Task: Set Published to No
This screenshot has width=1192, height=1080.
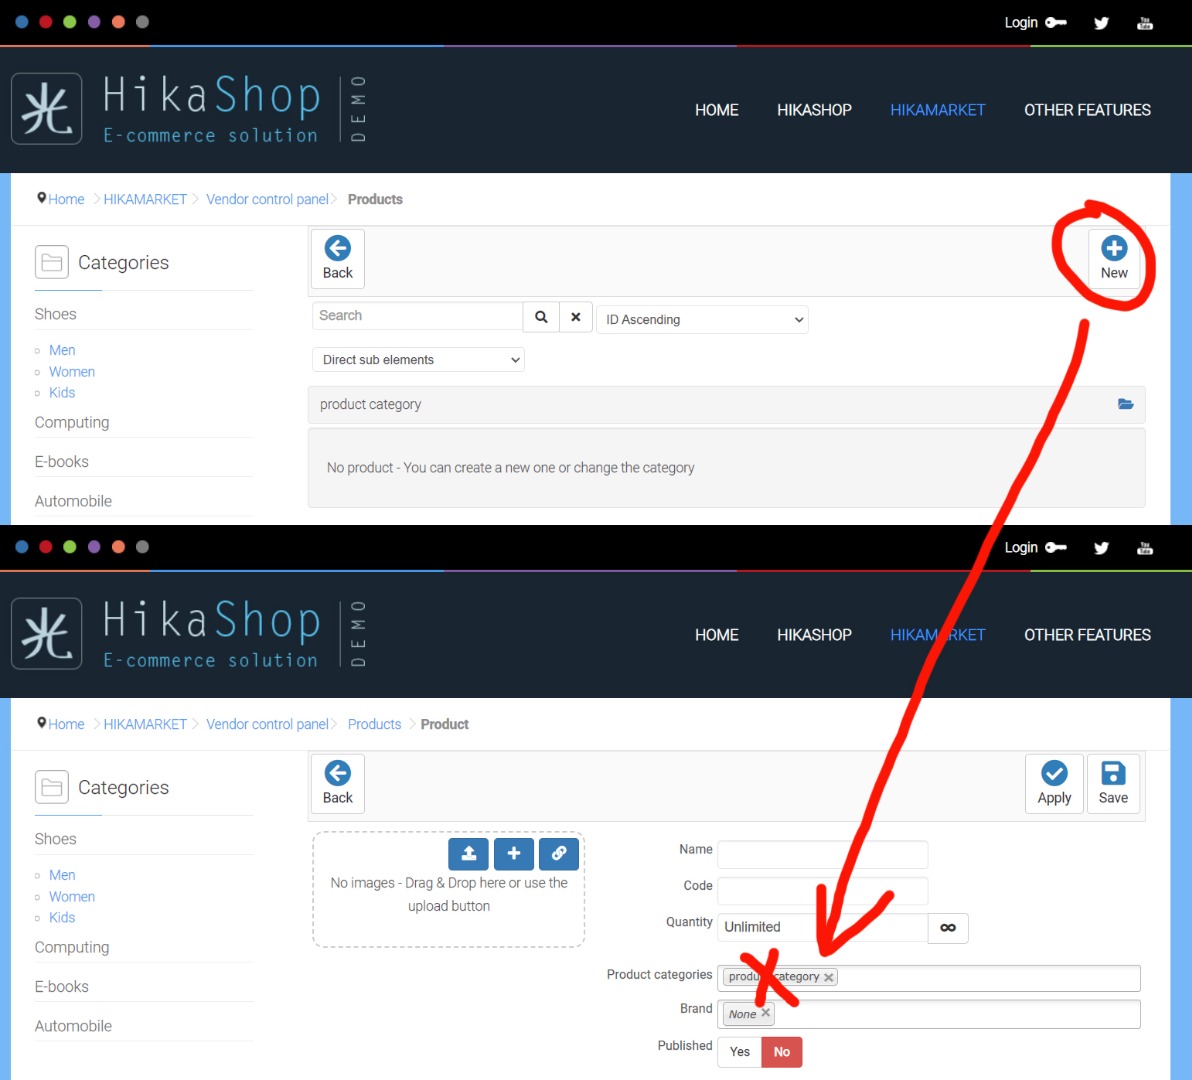Action: pyautogui.click(x=781, y=1052)
